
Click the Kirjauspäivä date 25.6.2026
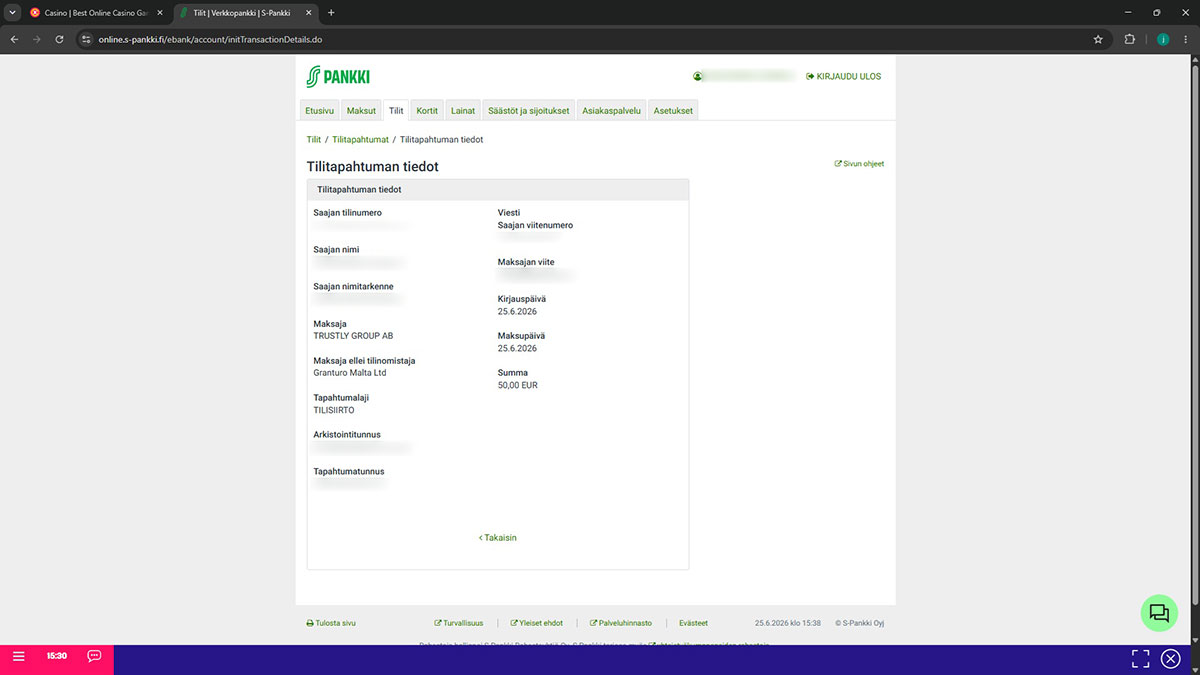517,312
